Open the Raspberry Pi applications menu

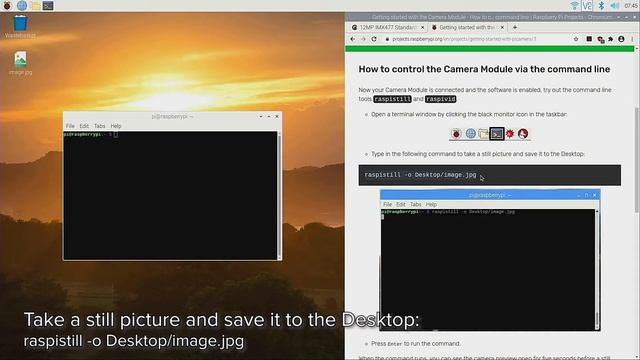(7, 6)
